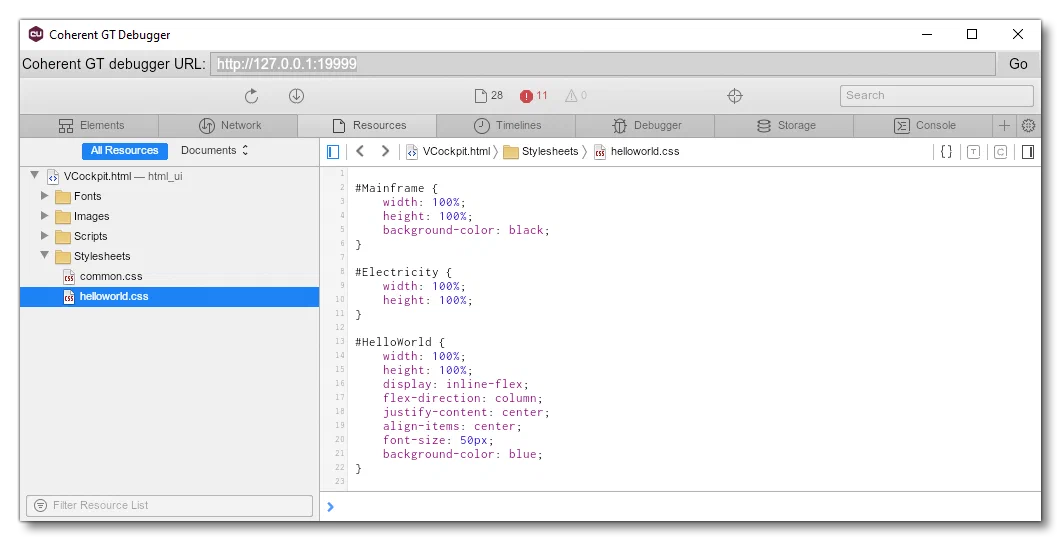Click the debugger URL input field
1061x541 pixels.
pyautogui.click(x=603, y=64)
